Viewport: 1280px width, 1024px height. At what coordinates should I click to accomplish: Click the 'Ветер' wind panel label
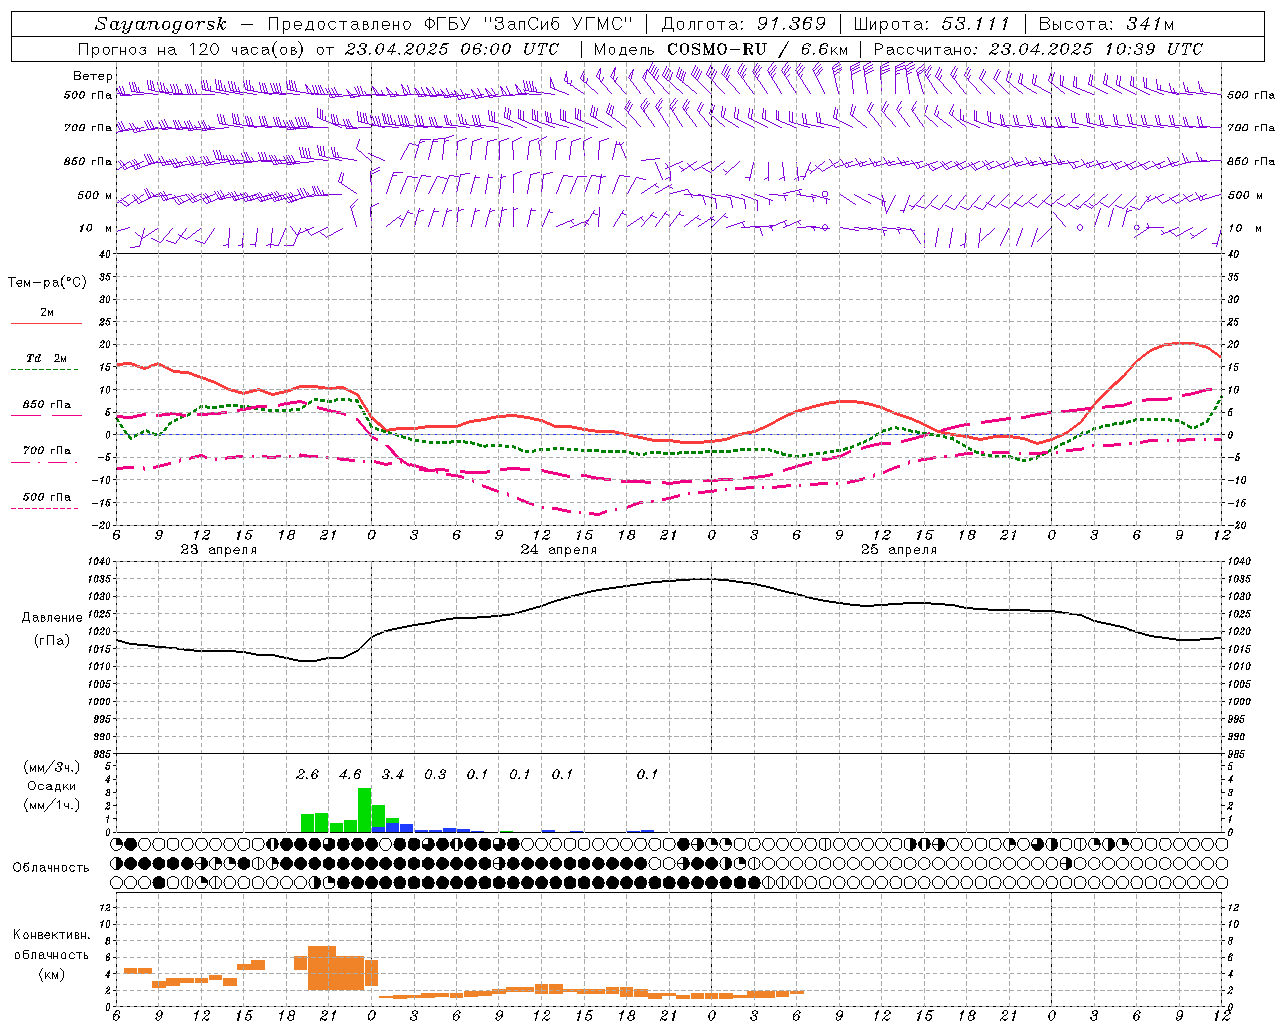point(93,76)
